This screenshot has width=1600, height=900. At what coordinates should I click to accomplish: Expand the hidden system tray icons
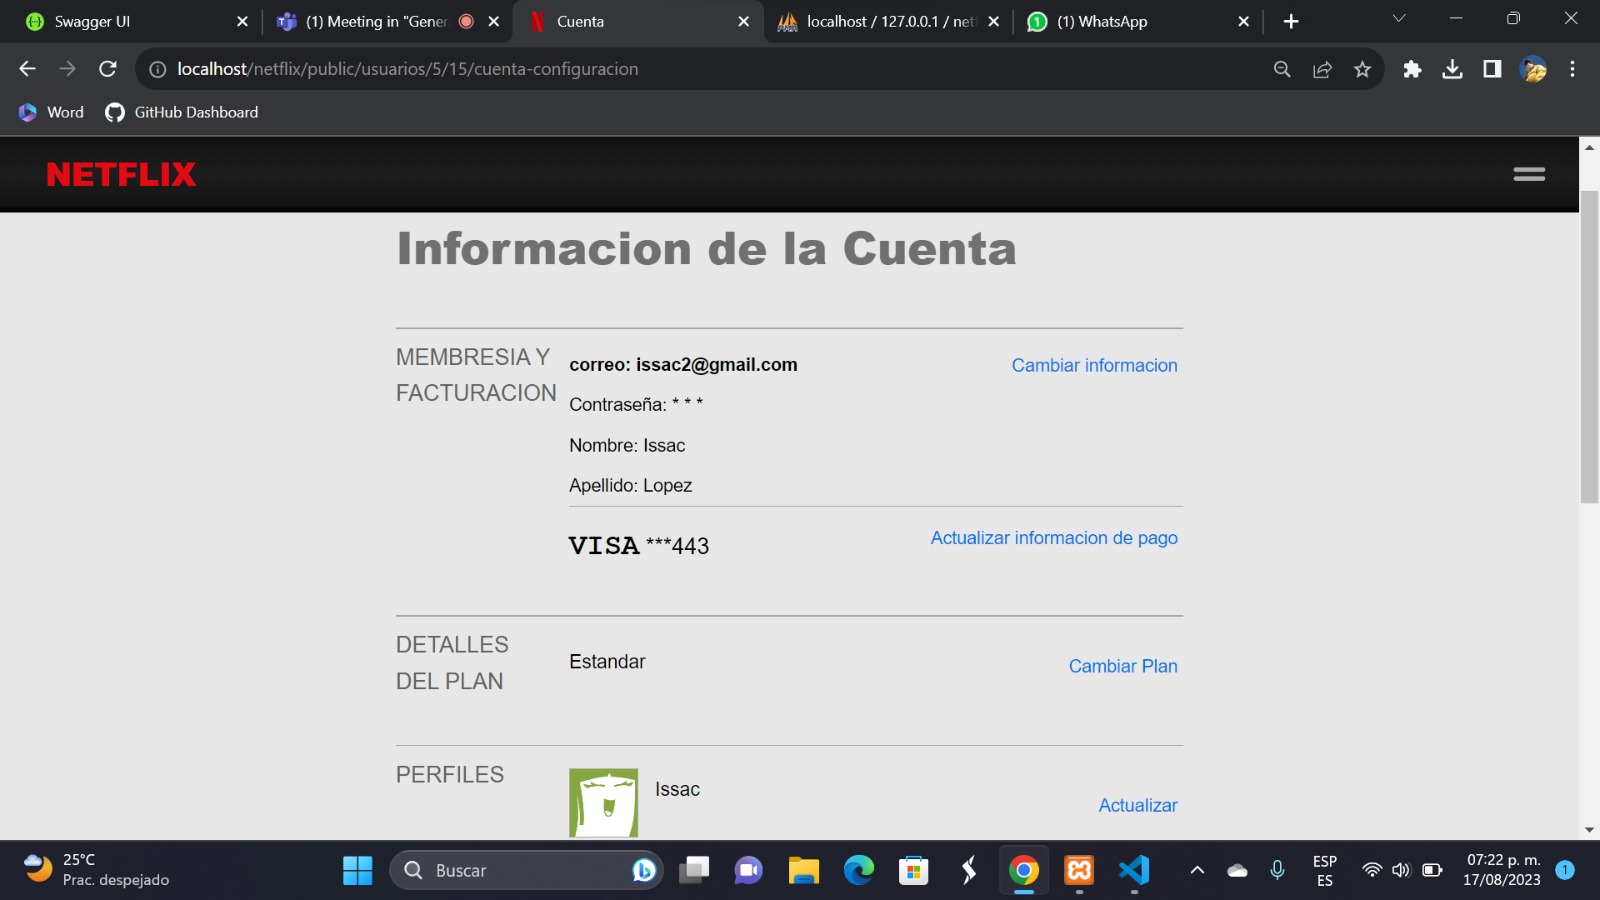[1197, 870]
